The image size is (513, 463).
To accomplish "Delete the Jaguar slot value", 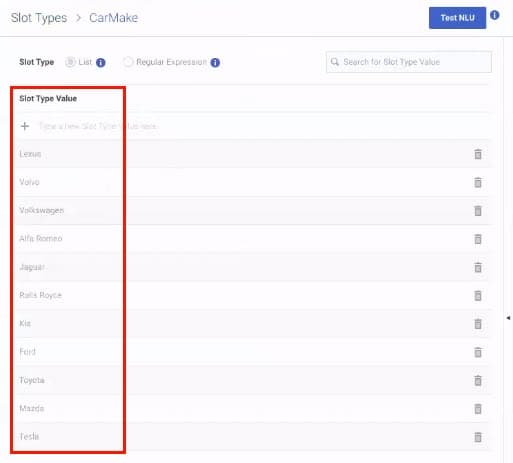I will point(478,267).
